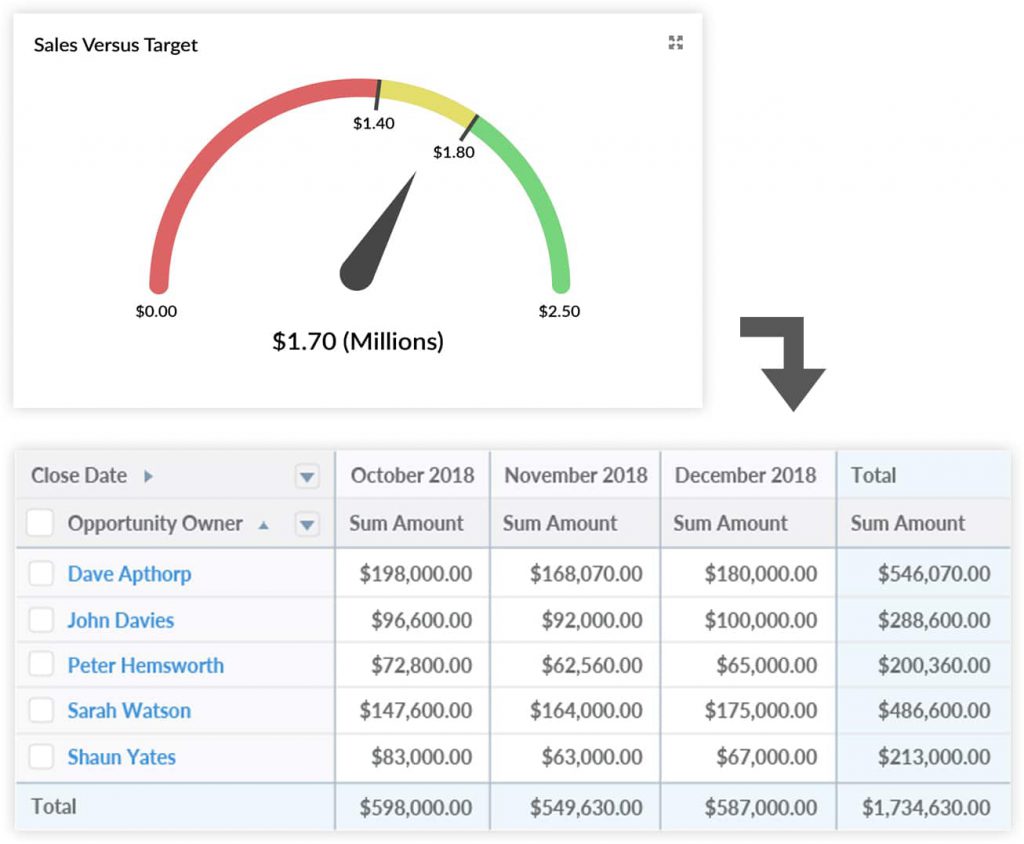Tick the Peter Hemsworth row checkbox
Screen dimensions: 1024x844
tap(41, 665)
